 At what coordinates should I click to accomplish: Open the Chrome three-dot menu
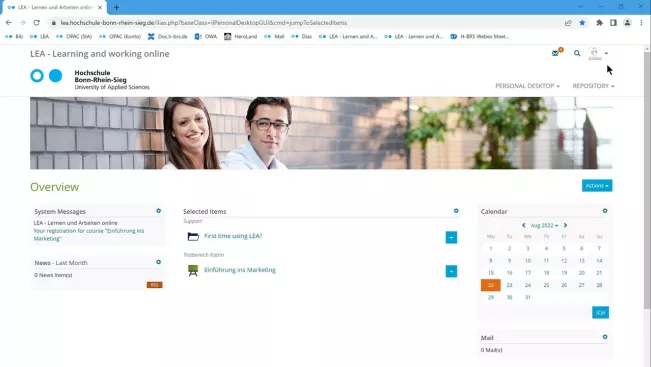641,23
